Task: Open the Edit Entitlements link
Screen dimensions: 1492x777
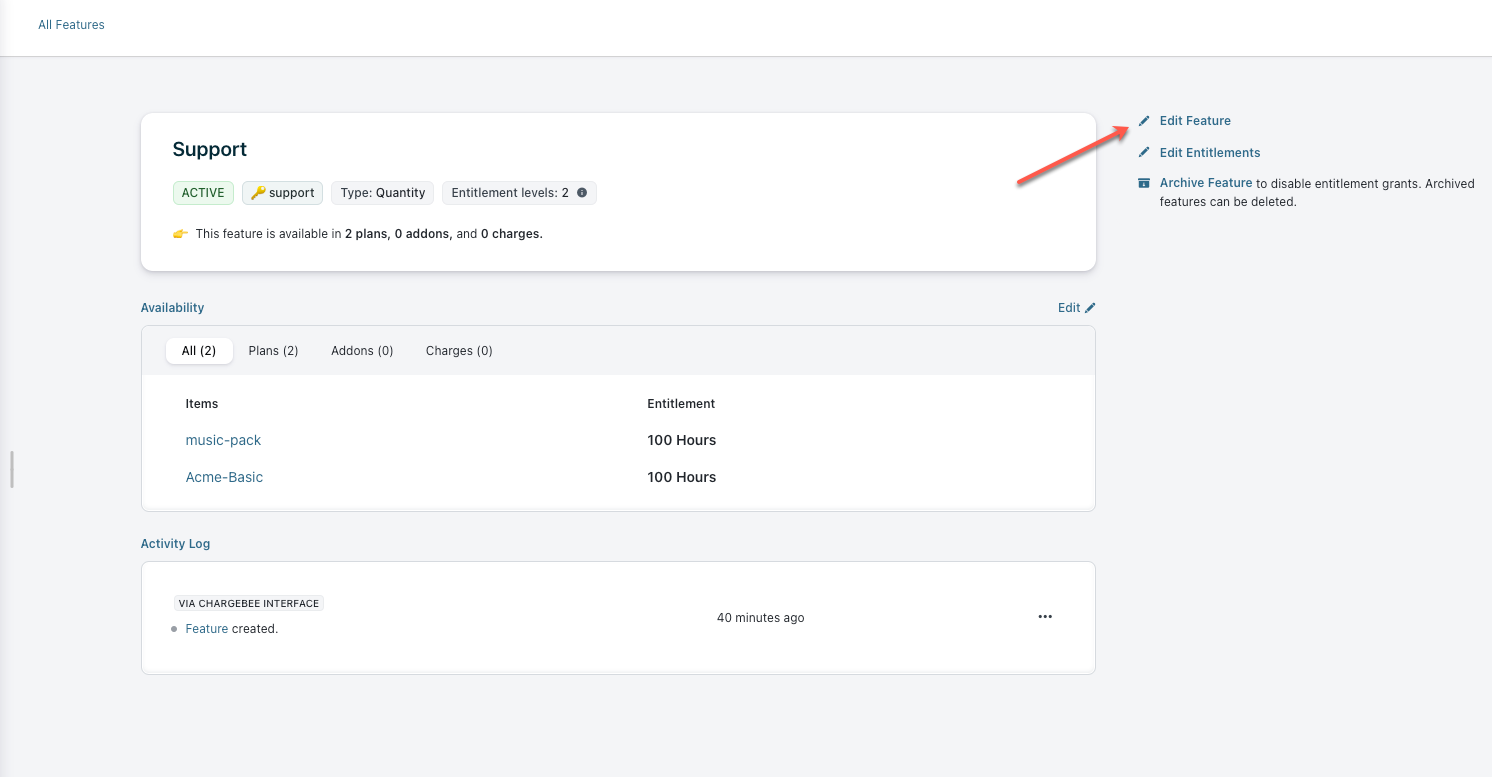Action: (x=1210, y=153)
